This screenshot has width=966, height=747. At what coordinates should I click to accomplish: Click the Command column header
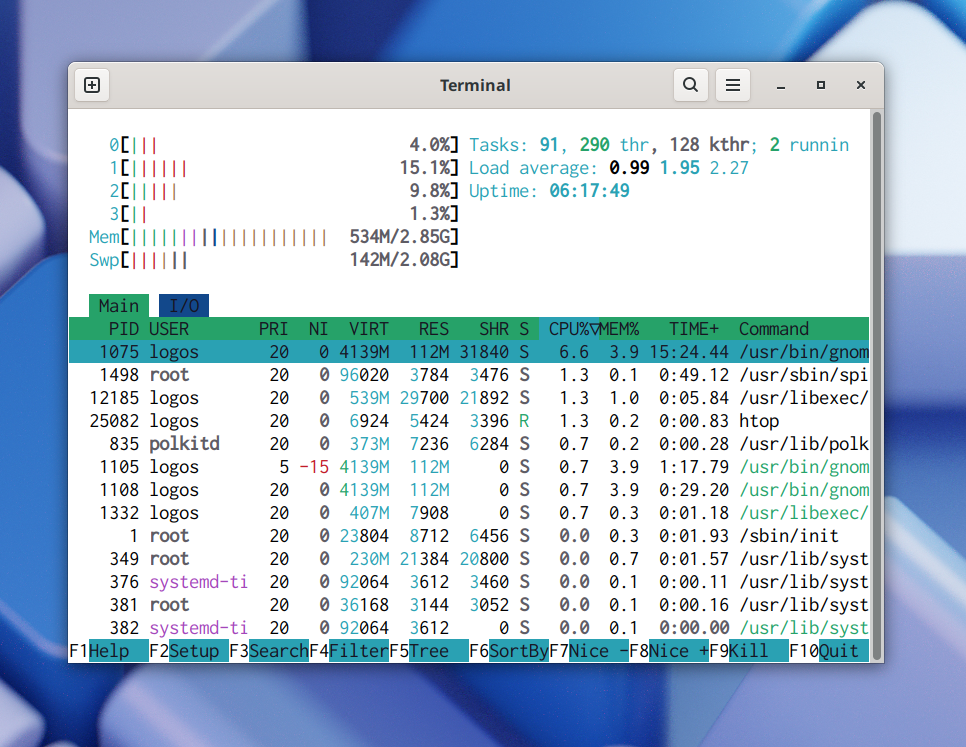pyautogui.click(x=774, y=329)
